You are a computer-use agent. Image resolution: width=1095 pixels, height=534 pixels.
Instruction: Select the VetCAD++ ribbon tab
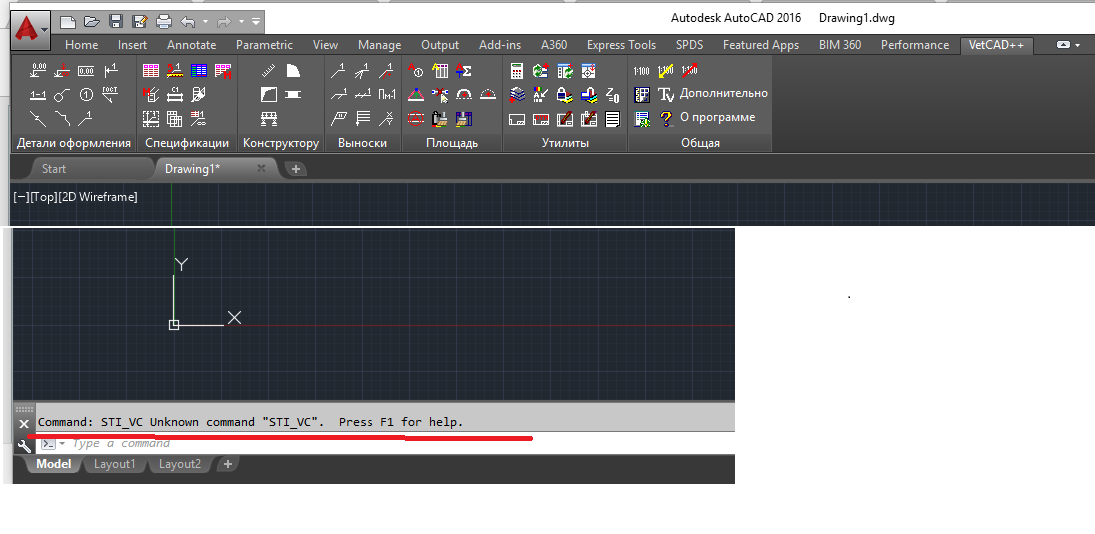click(x=997, y=45)
